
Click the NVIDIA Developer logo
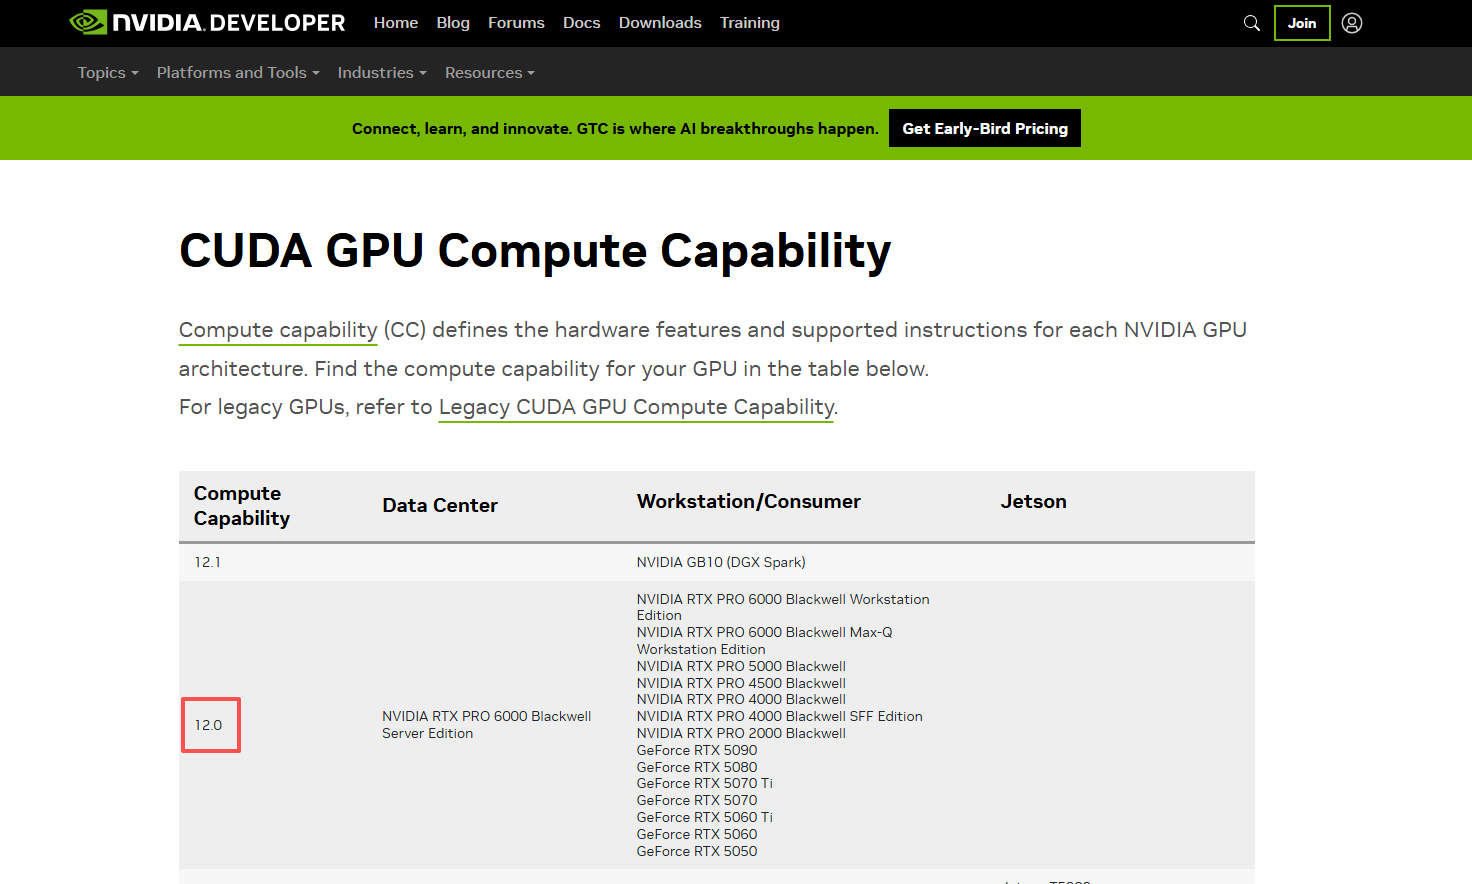(x=207, y=23)
